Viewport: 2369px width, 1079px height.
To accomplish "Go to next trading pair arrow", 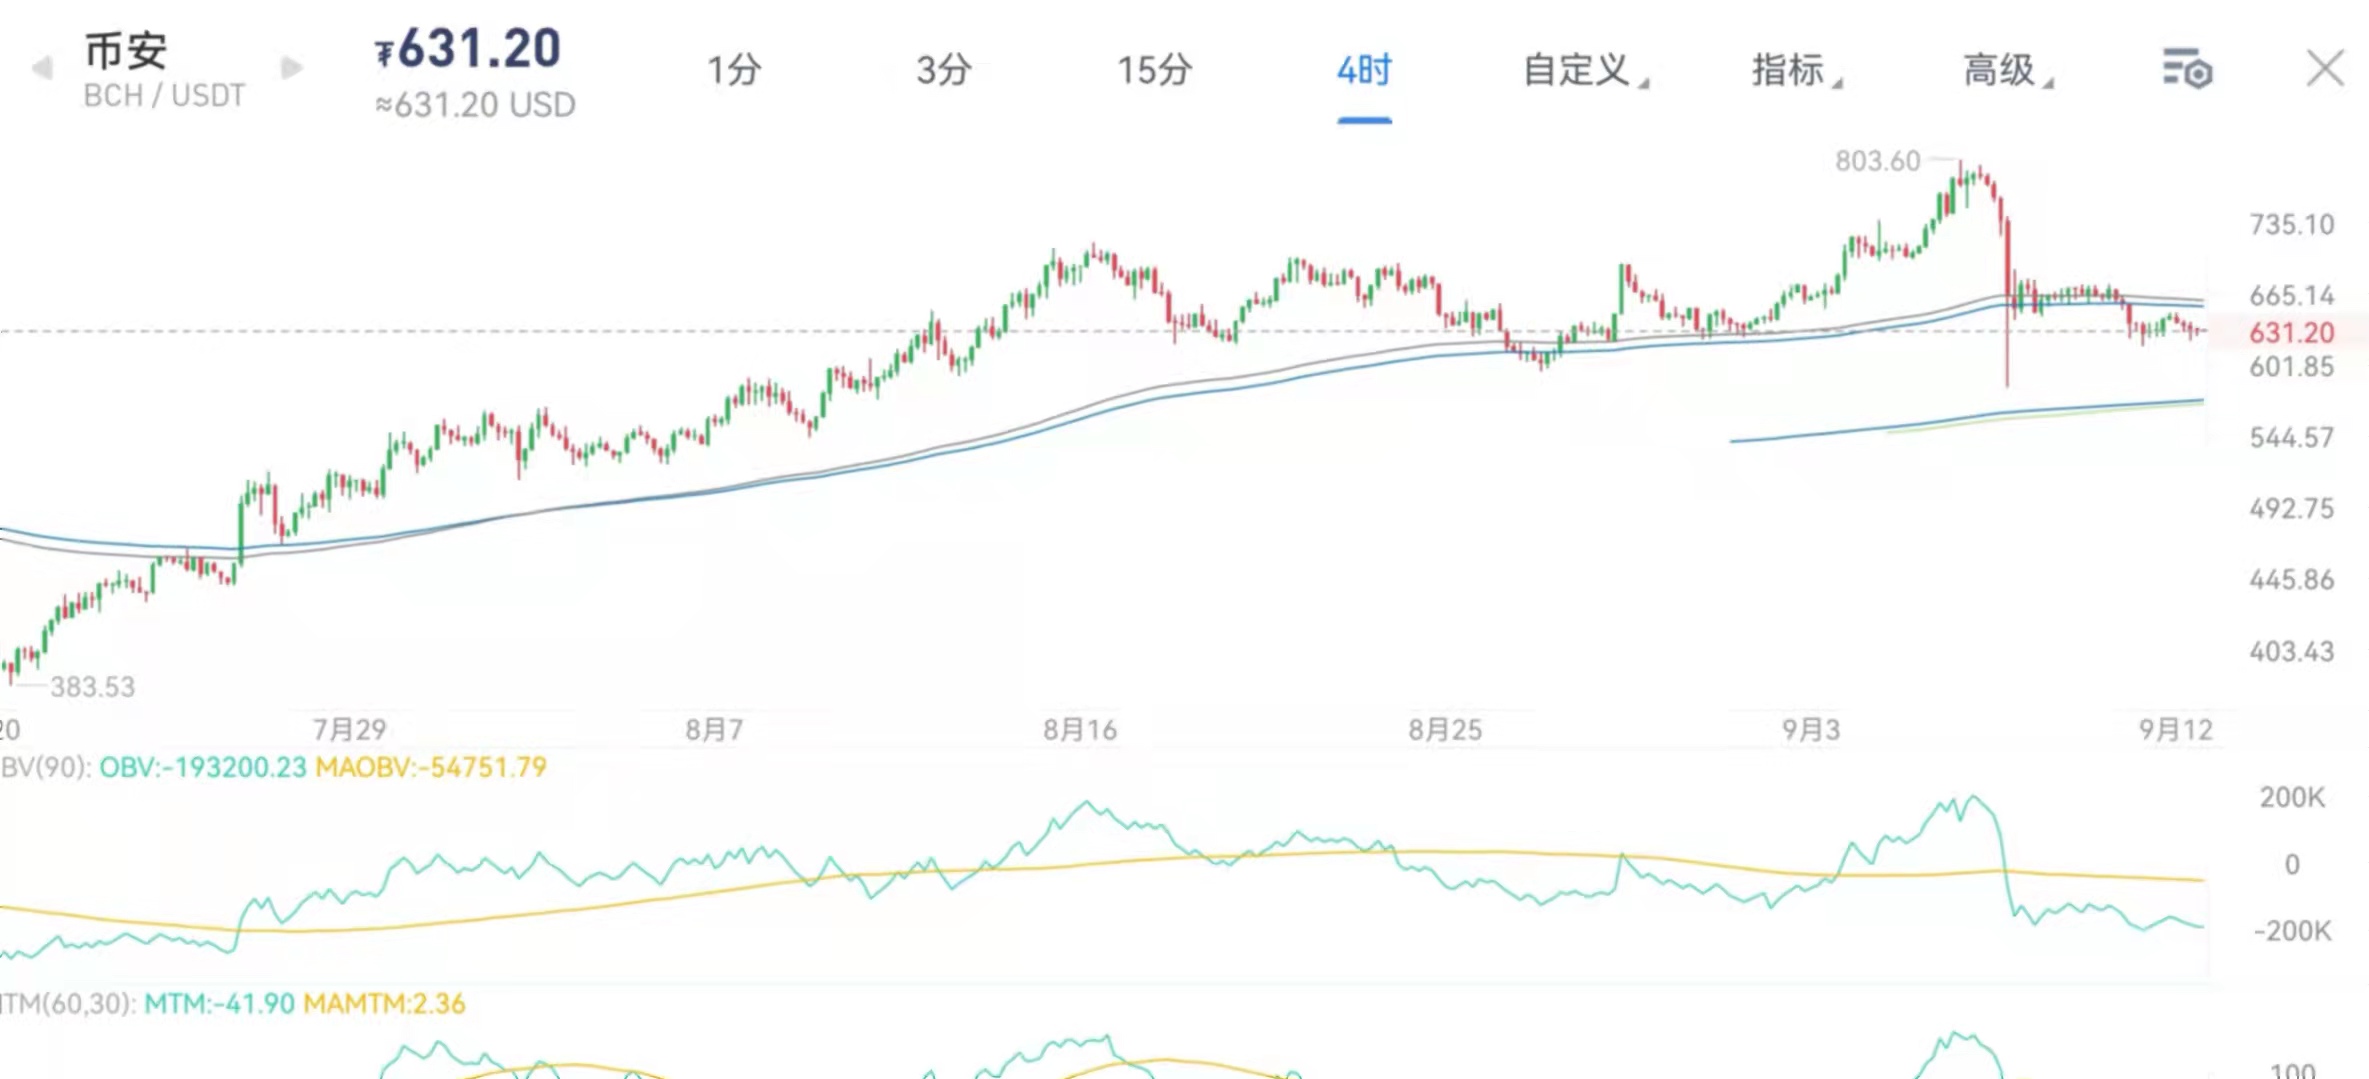I will pos(291,68).
